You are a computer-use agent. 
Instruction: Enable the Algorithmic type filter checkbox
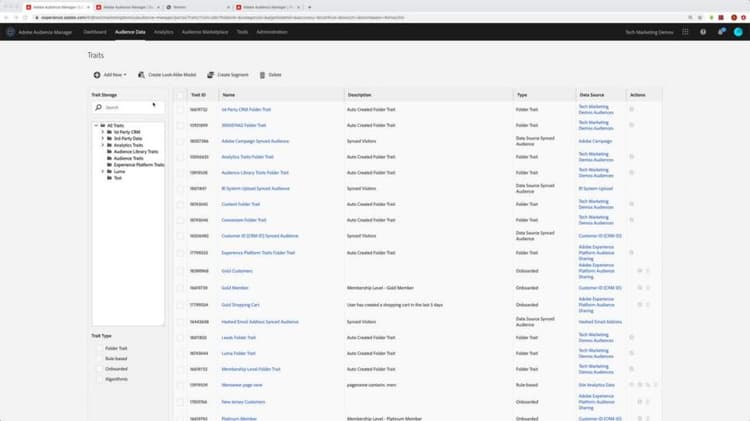(x=99, y=379)
